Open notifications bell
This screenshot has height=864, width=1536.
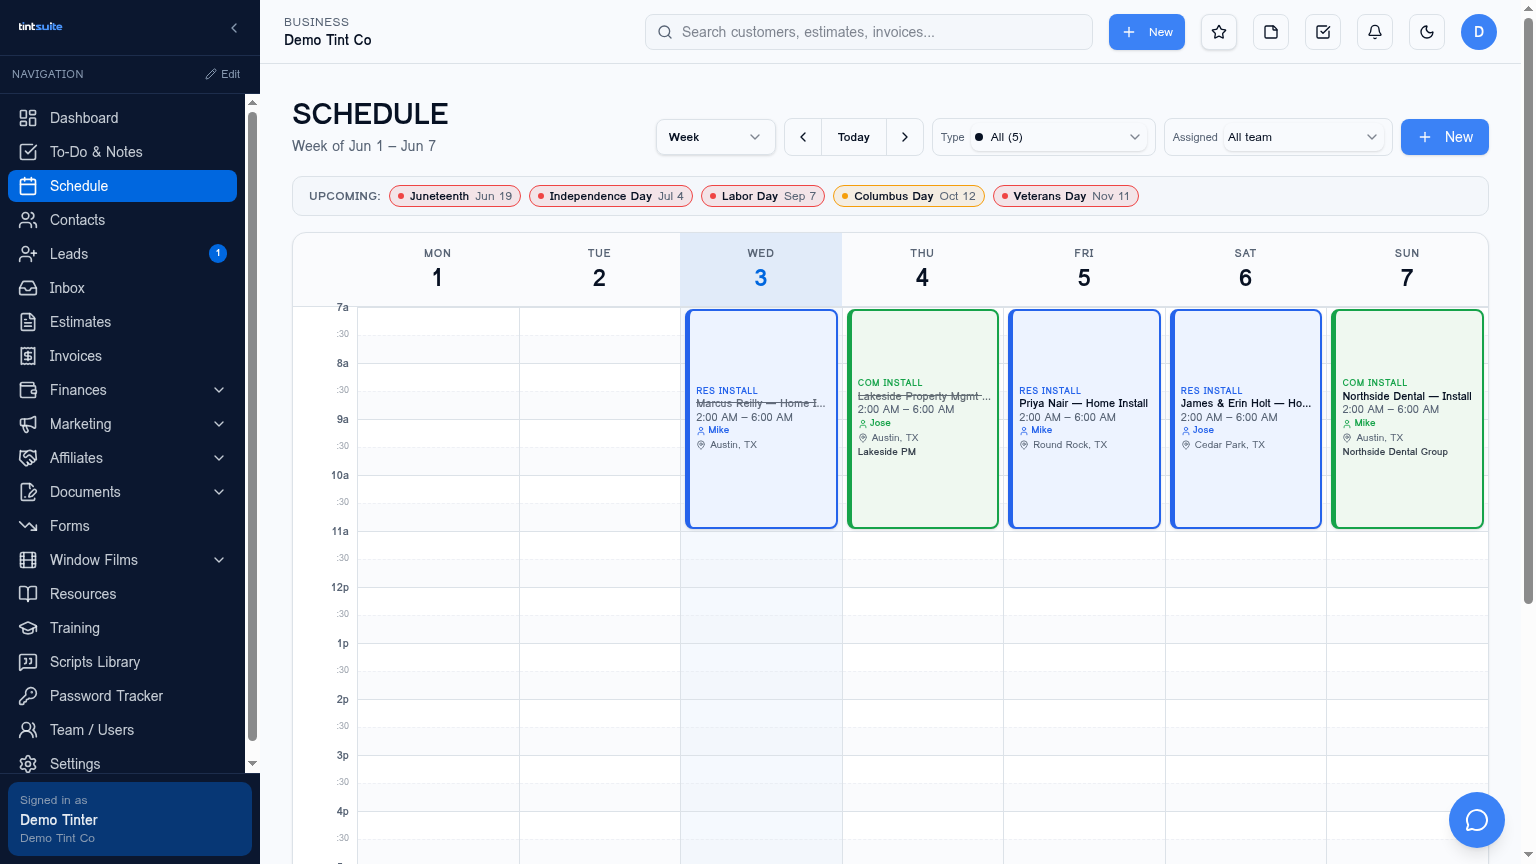1375,32
